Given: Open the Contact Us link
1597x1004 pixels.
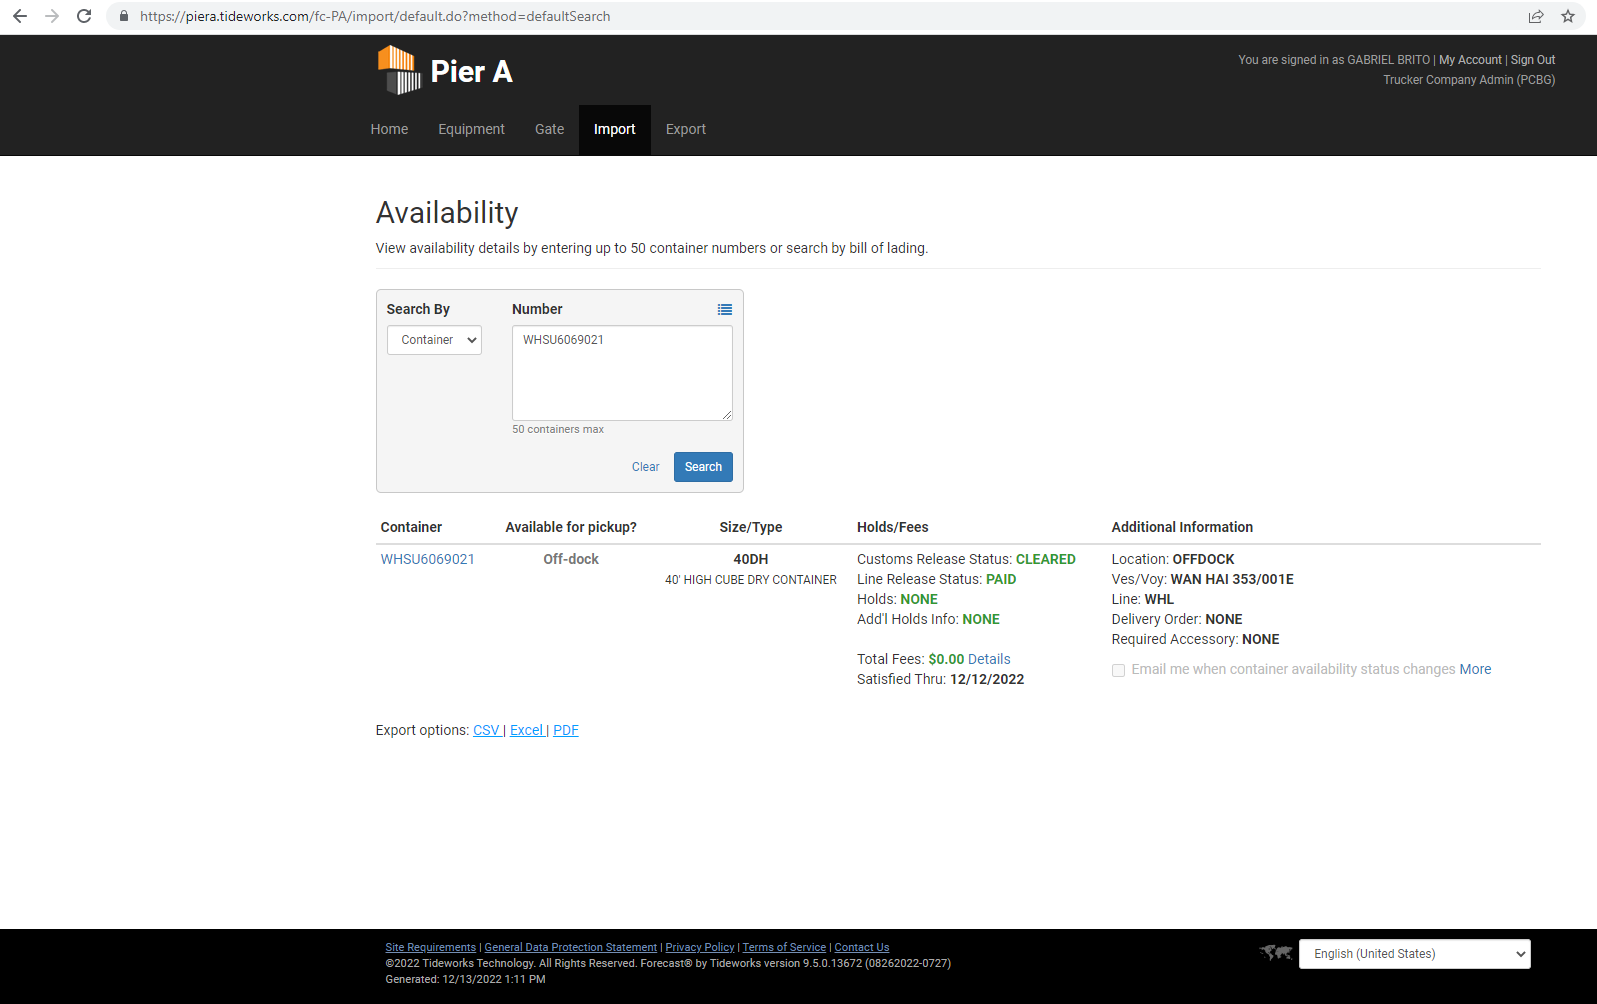Looking at the screenshot, I should 862,947.
